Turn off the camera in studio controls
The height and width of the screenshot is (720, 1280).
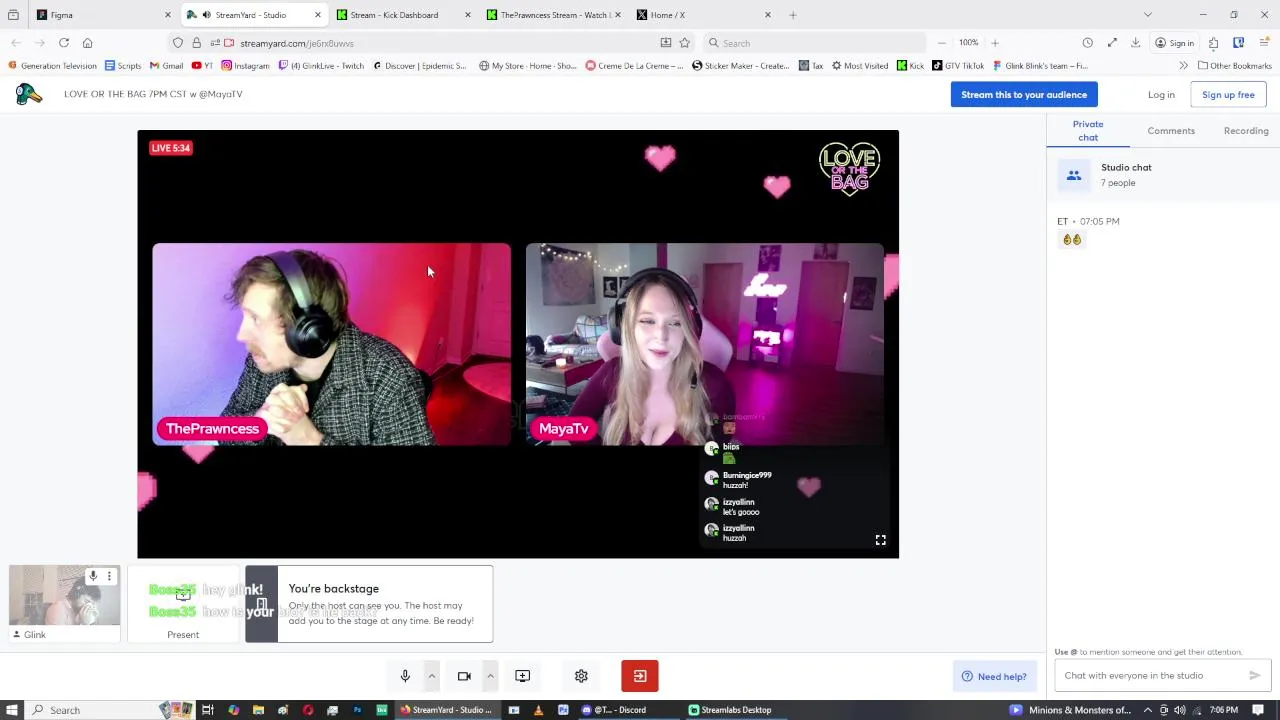pyautogui.click(x=464, y=676)
